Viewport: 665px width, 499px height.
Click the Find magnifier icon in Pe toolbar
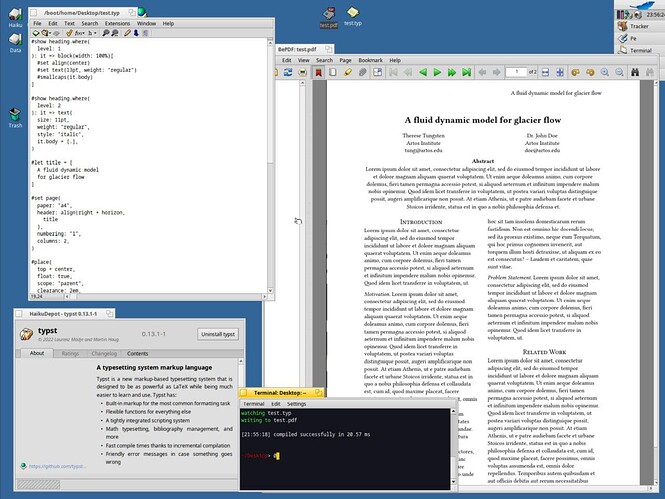point(106,33)
